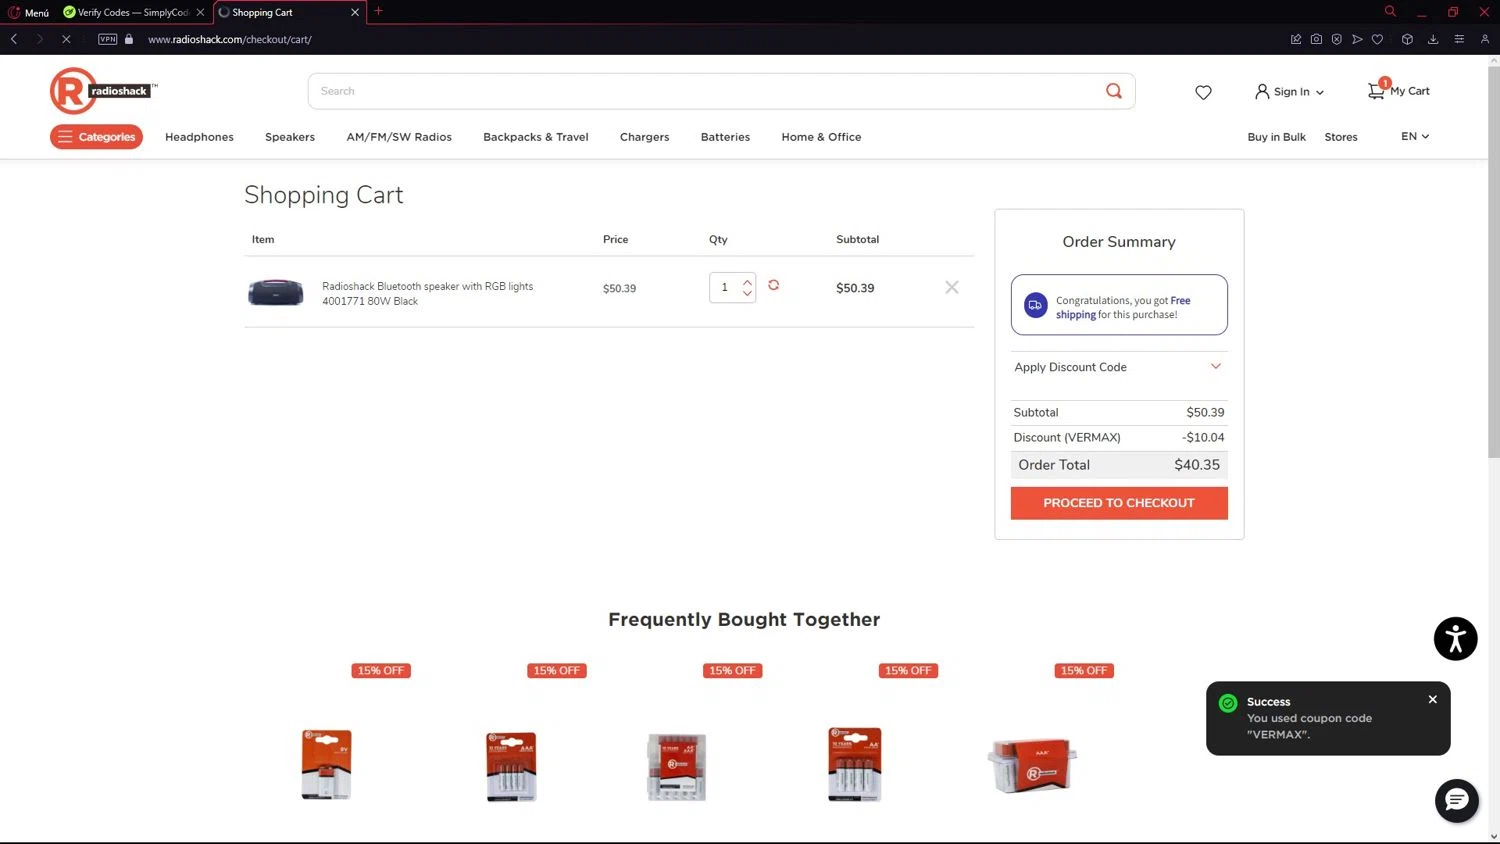Open browser easy setup sliders icon
1500x844 pixels.
pos(1459,39)
